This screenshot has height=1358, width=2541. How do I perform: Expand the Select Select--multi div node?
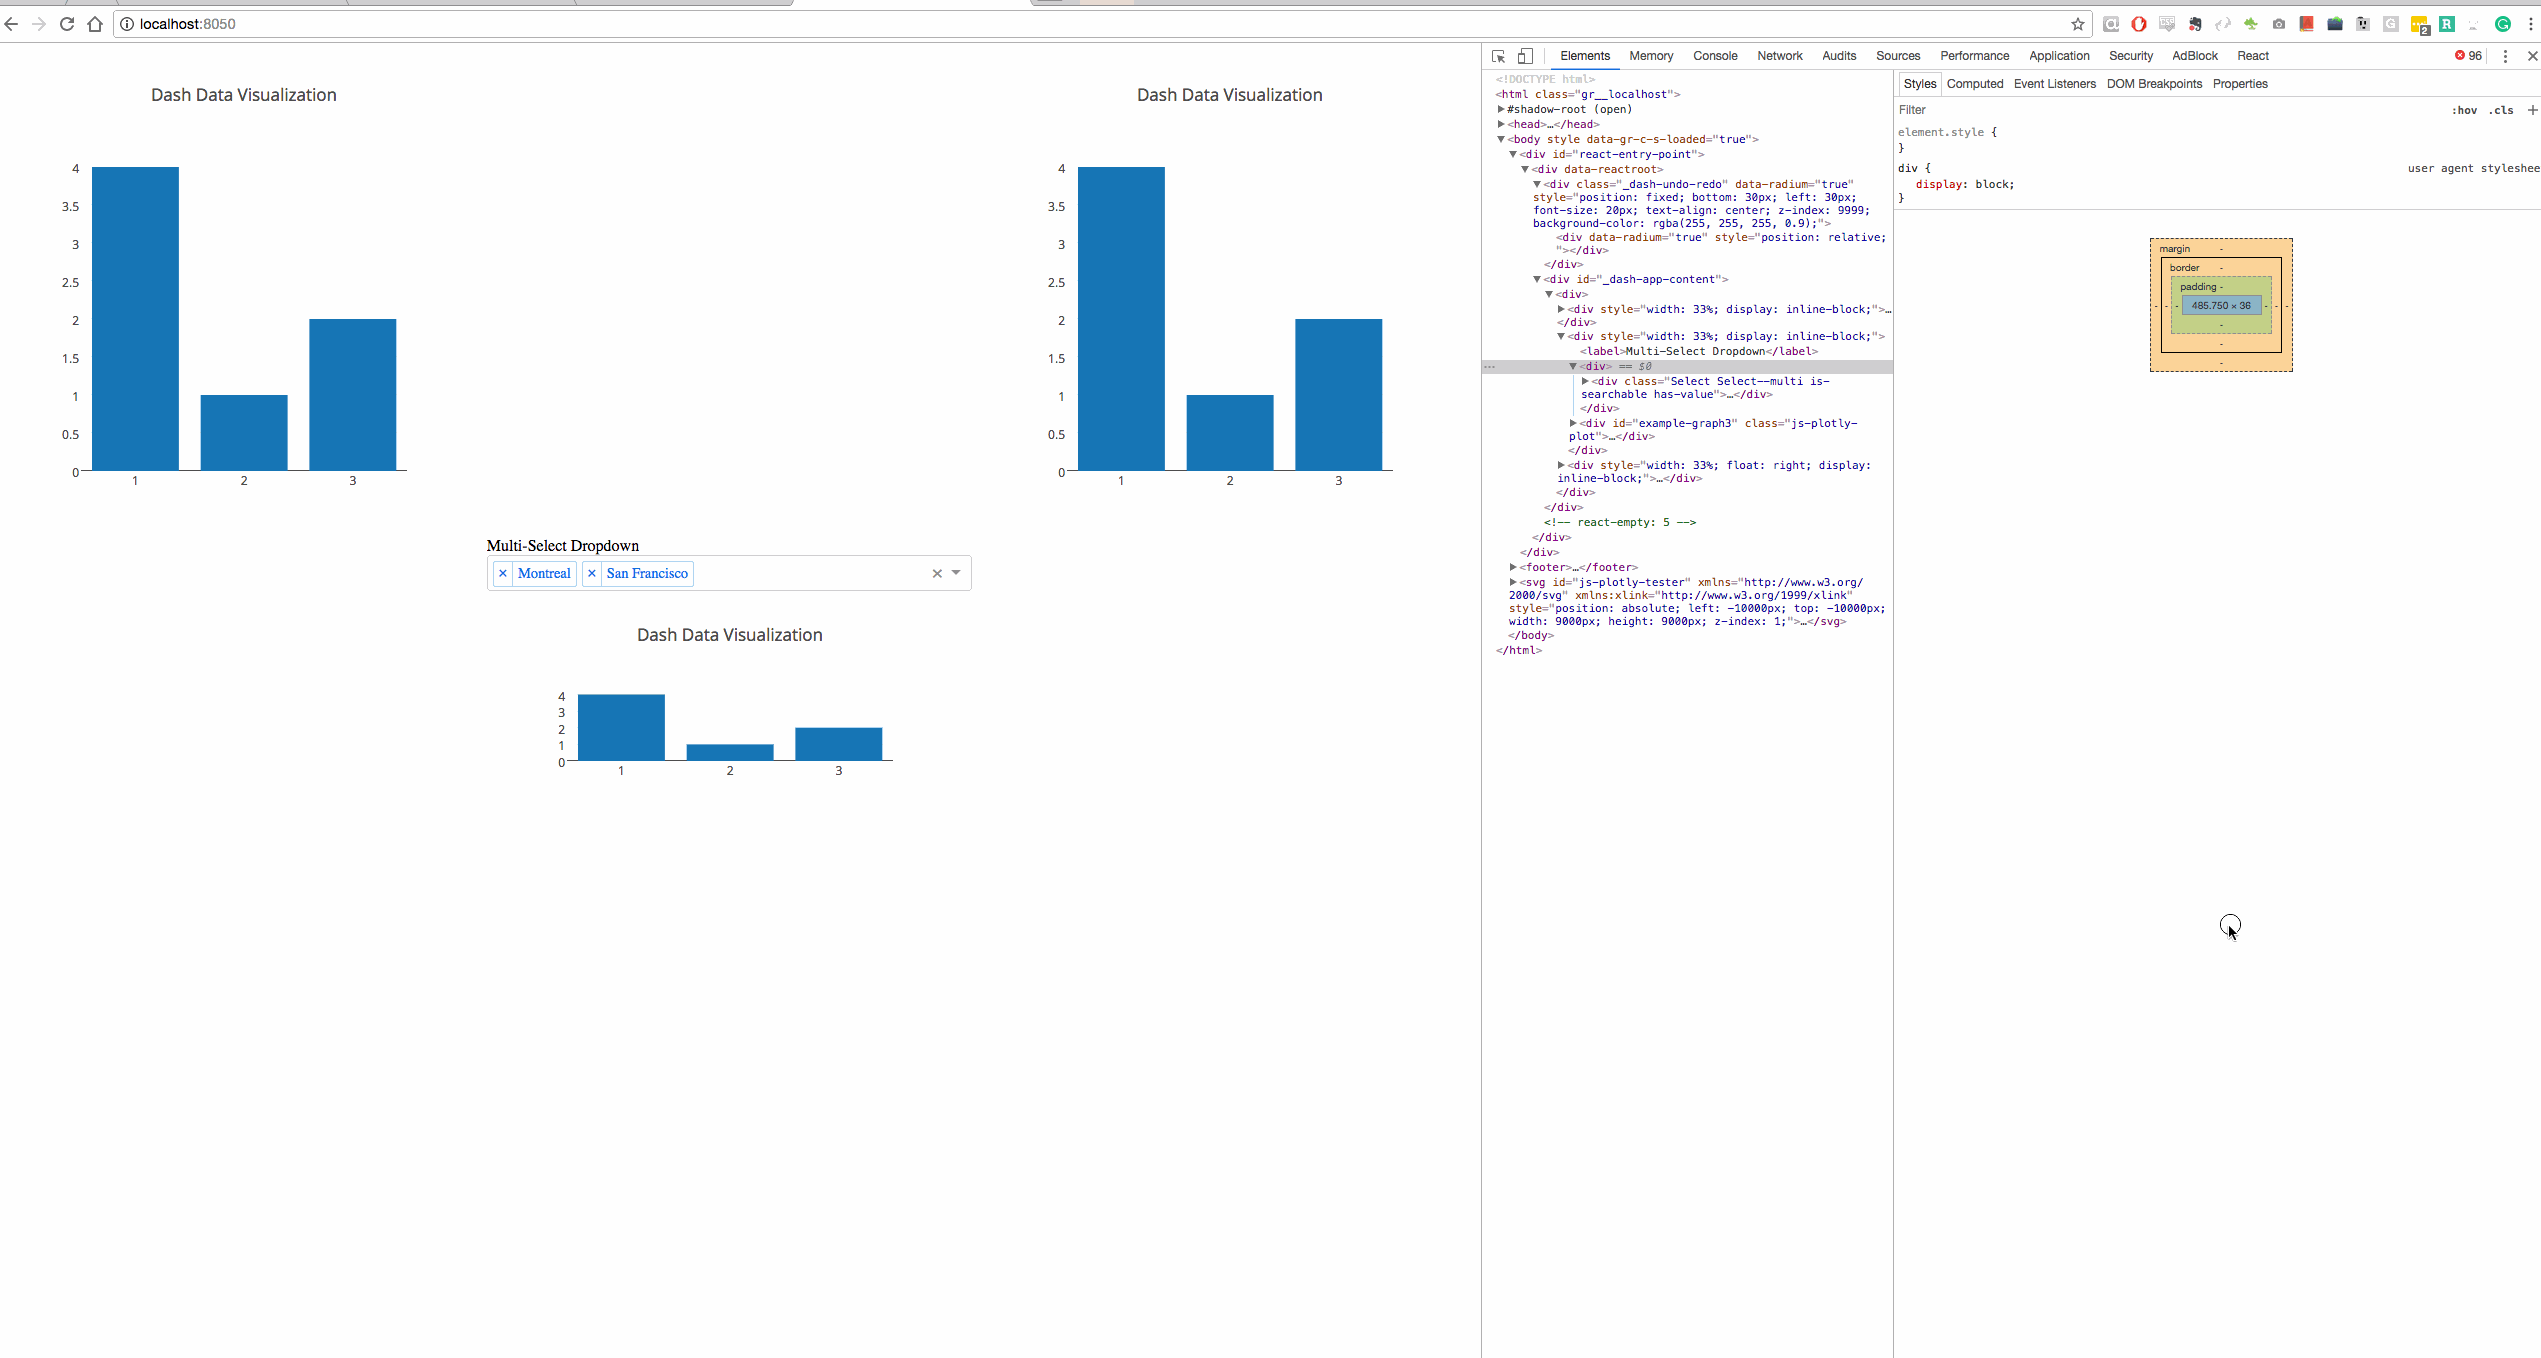pyautogui.click(x=1585, y=381)
